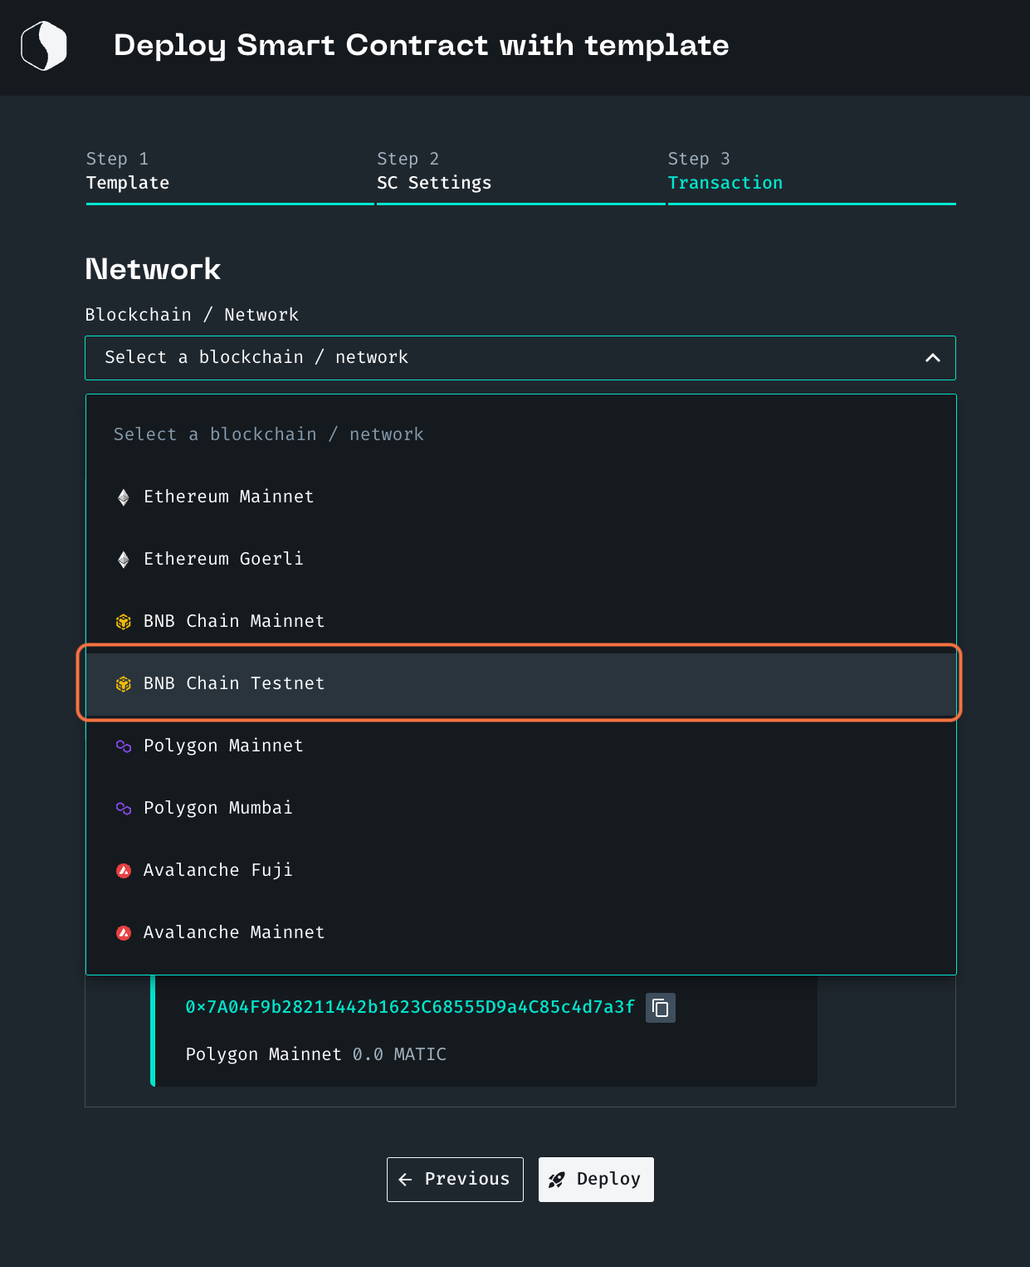Click the Previous button
The image size is (1030, 1267).
click(455, 1179)
